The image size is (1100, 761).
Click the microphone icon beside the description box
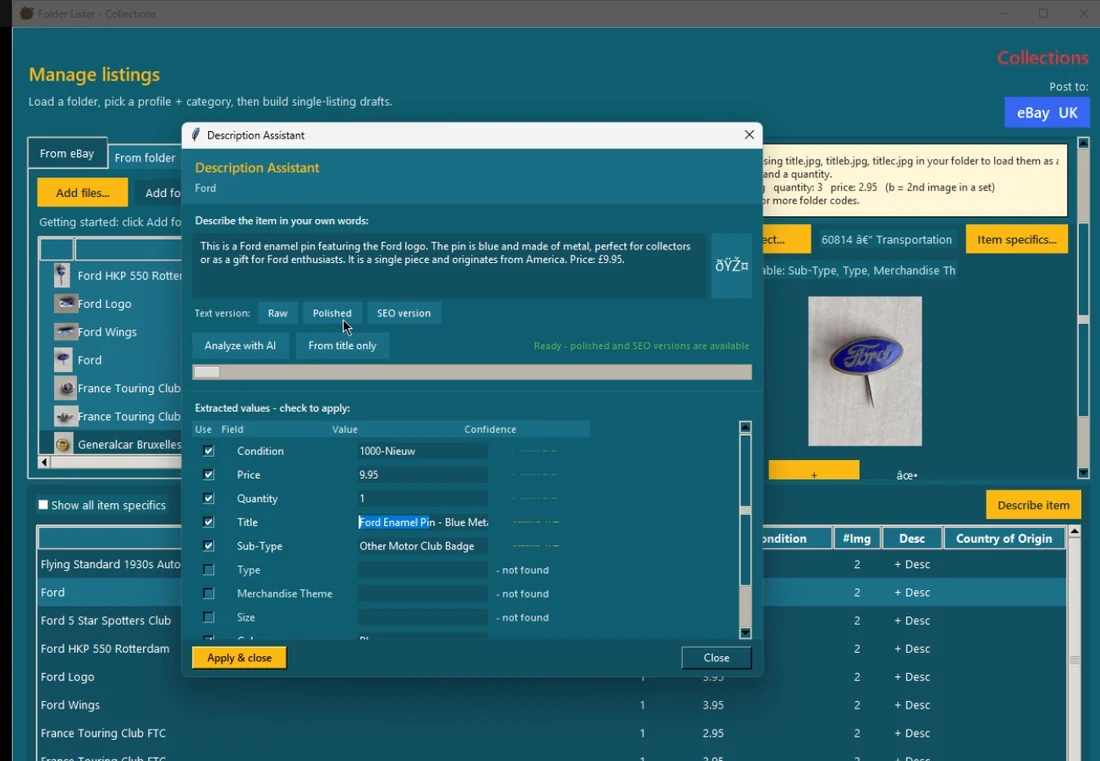coord(731,265)
